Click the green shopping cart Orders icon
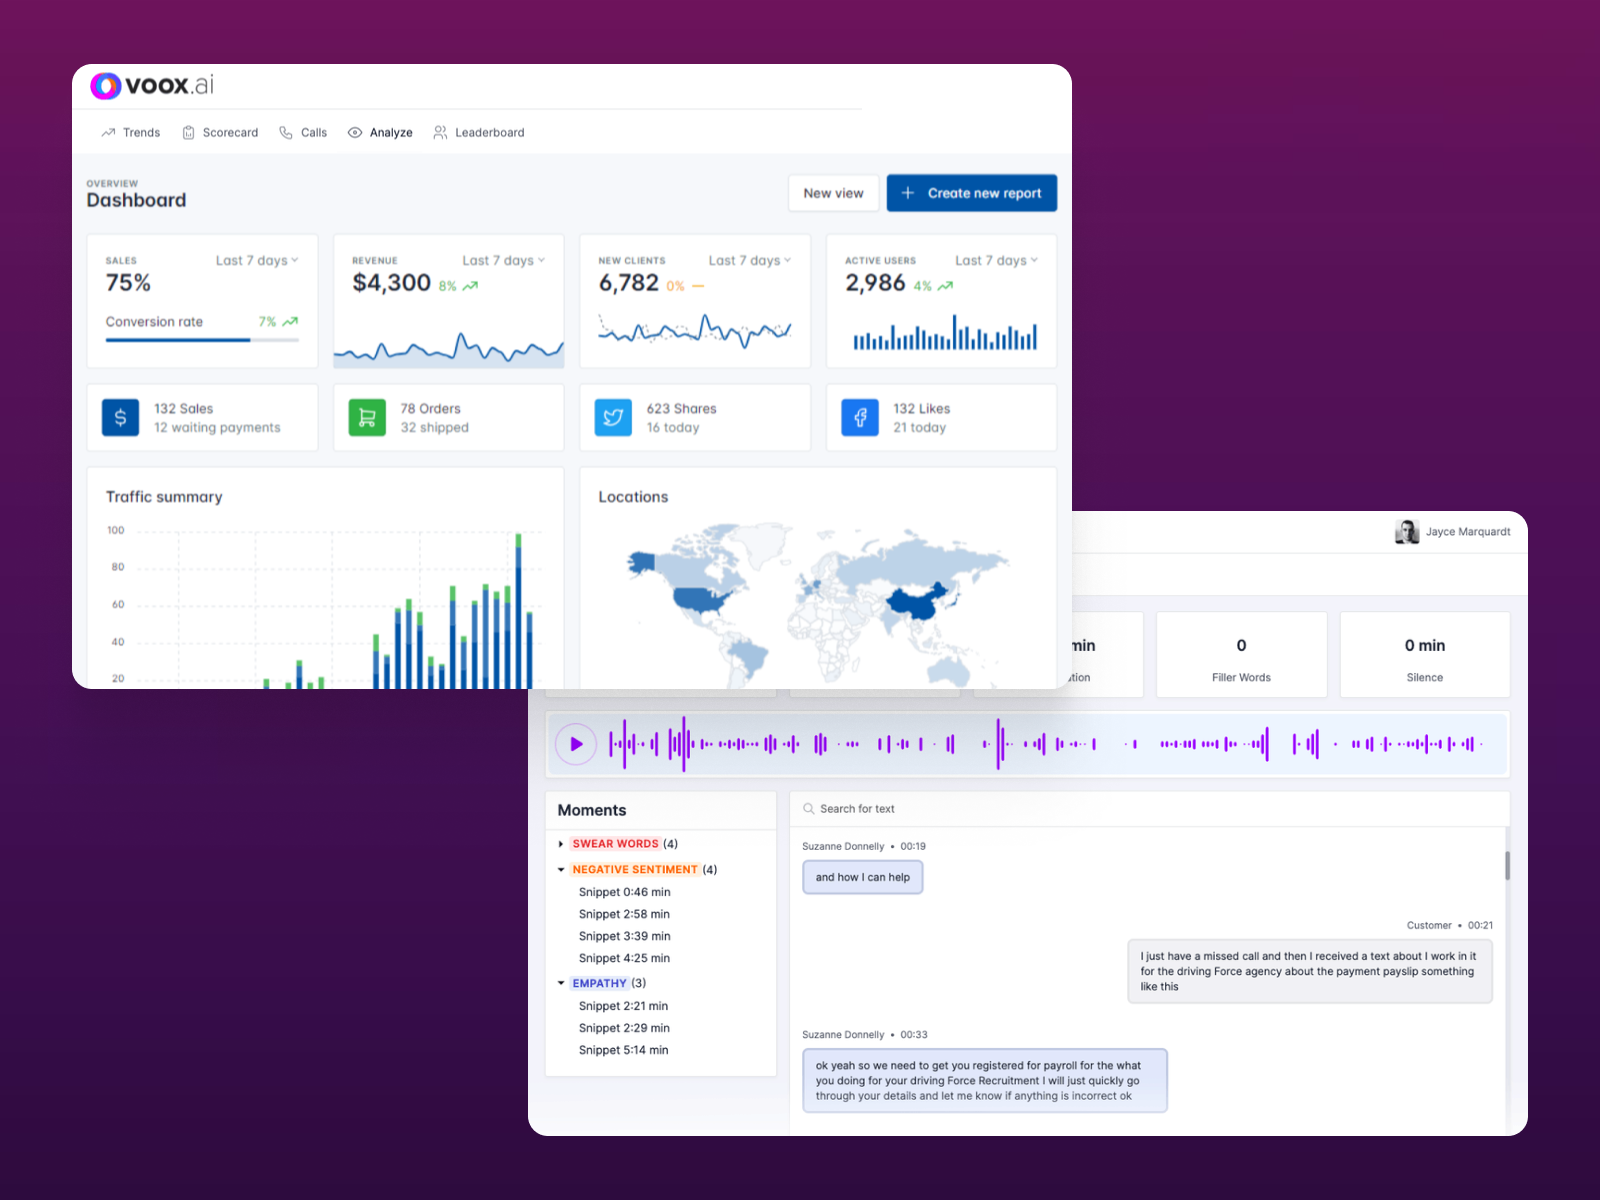Screen dimensions: 1600x1200 coord(367,418)
